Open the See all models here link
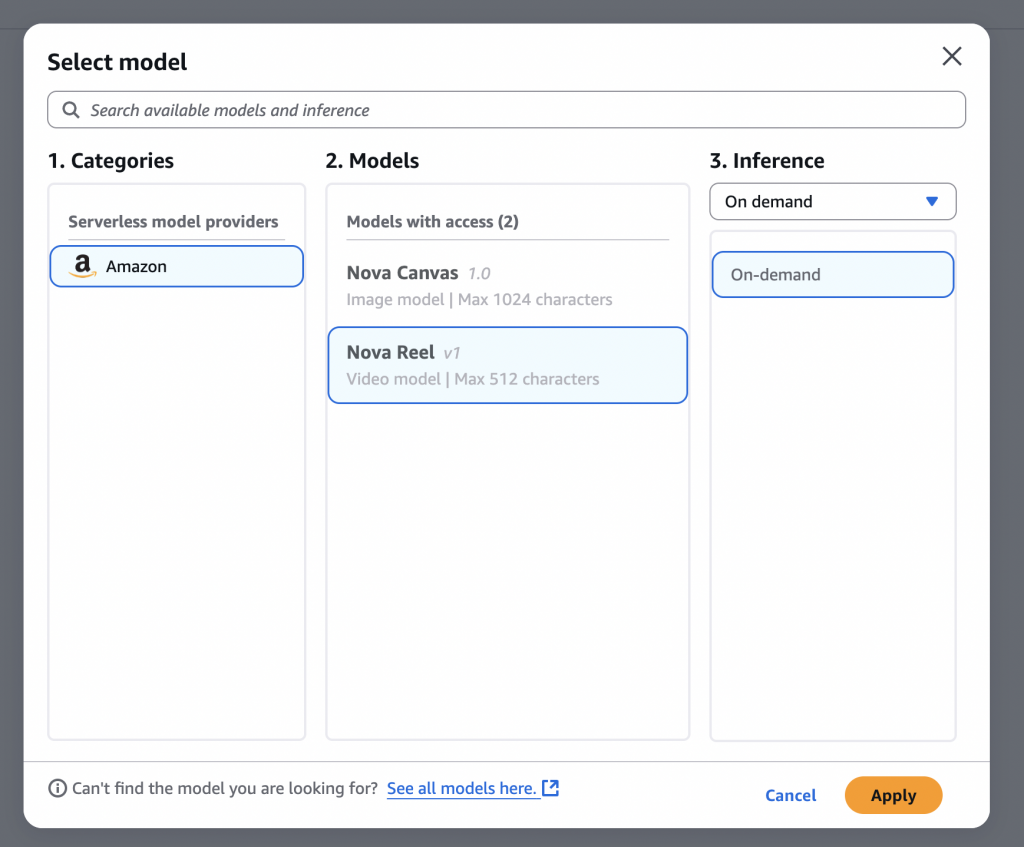 coord(461,789)
